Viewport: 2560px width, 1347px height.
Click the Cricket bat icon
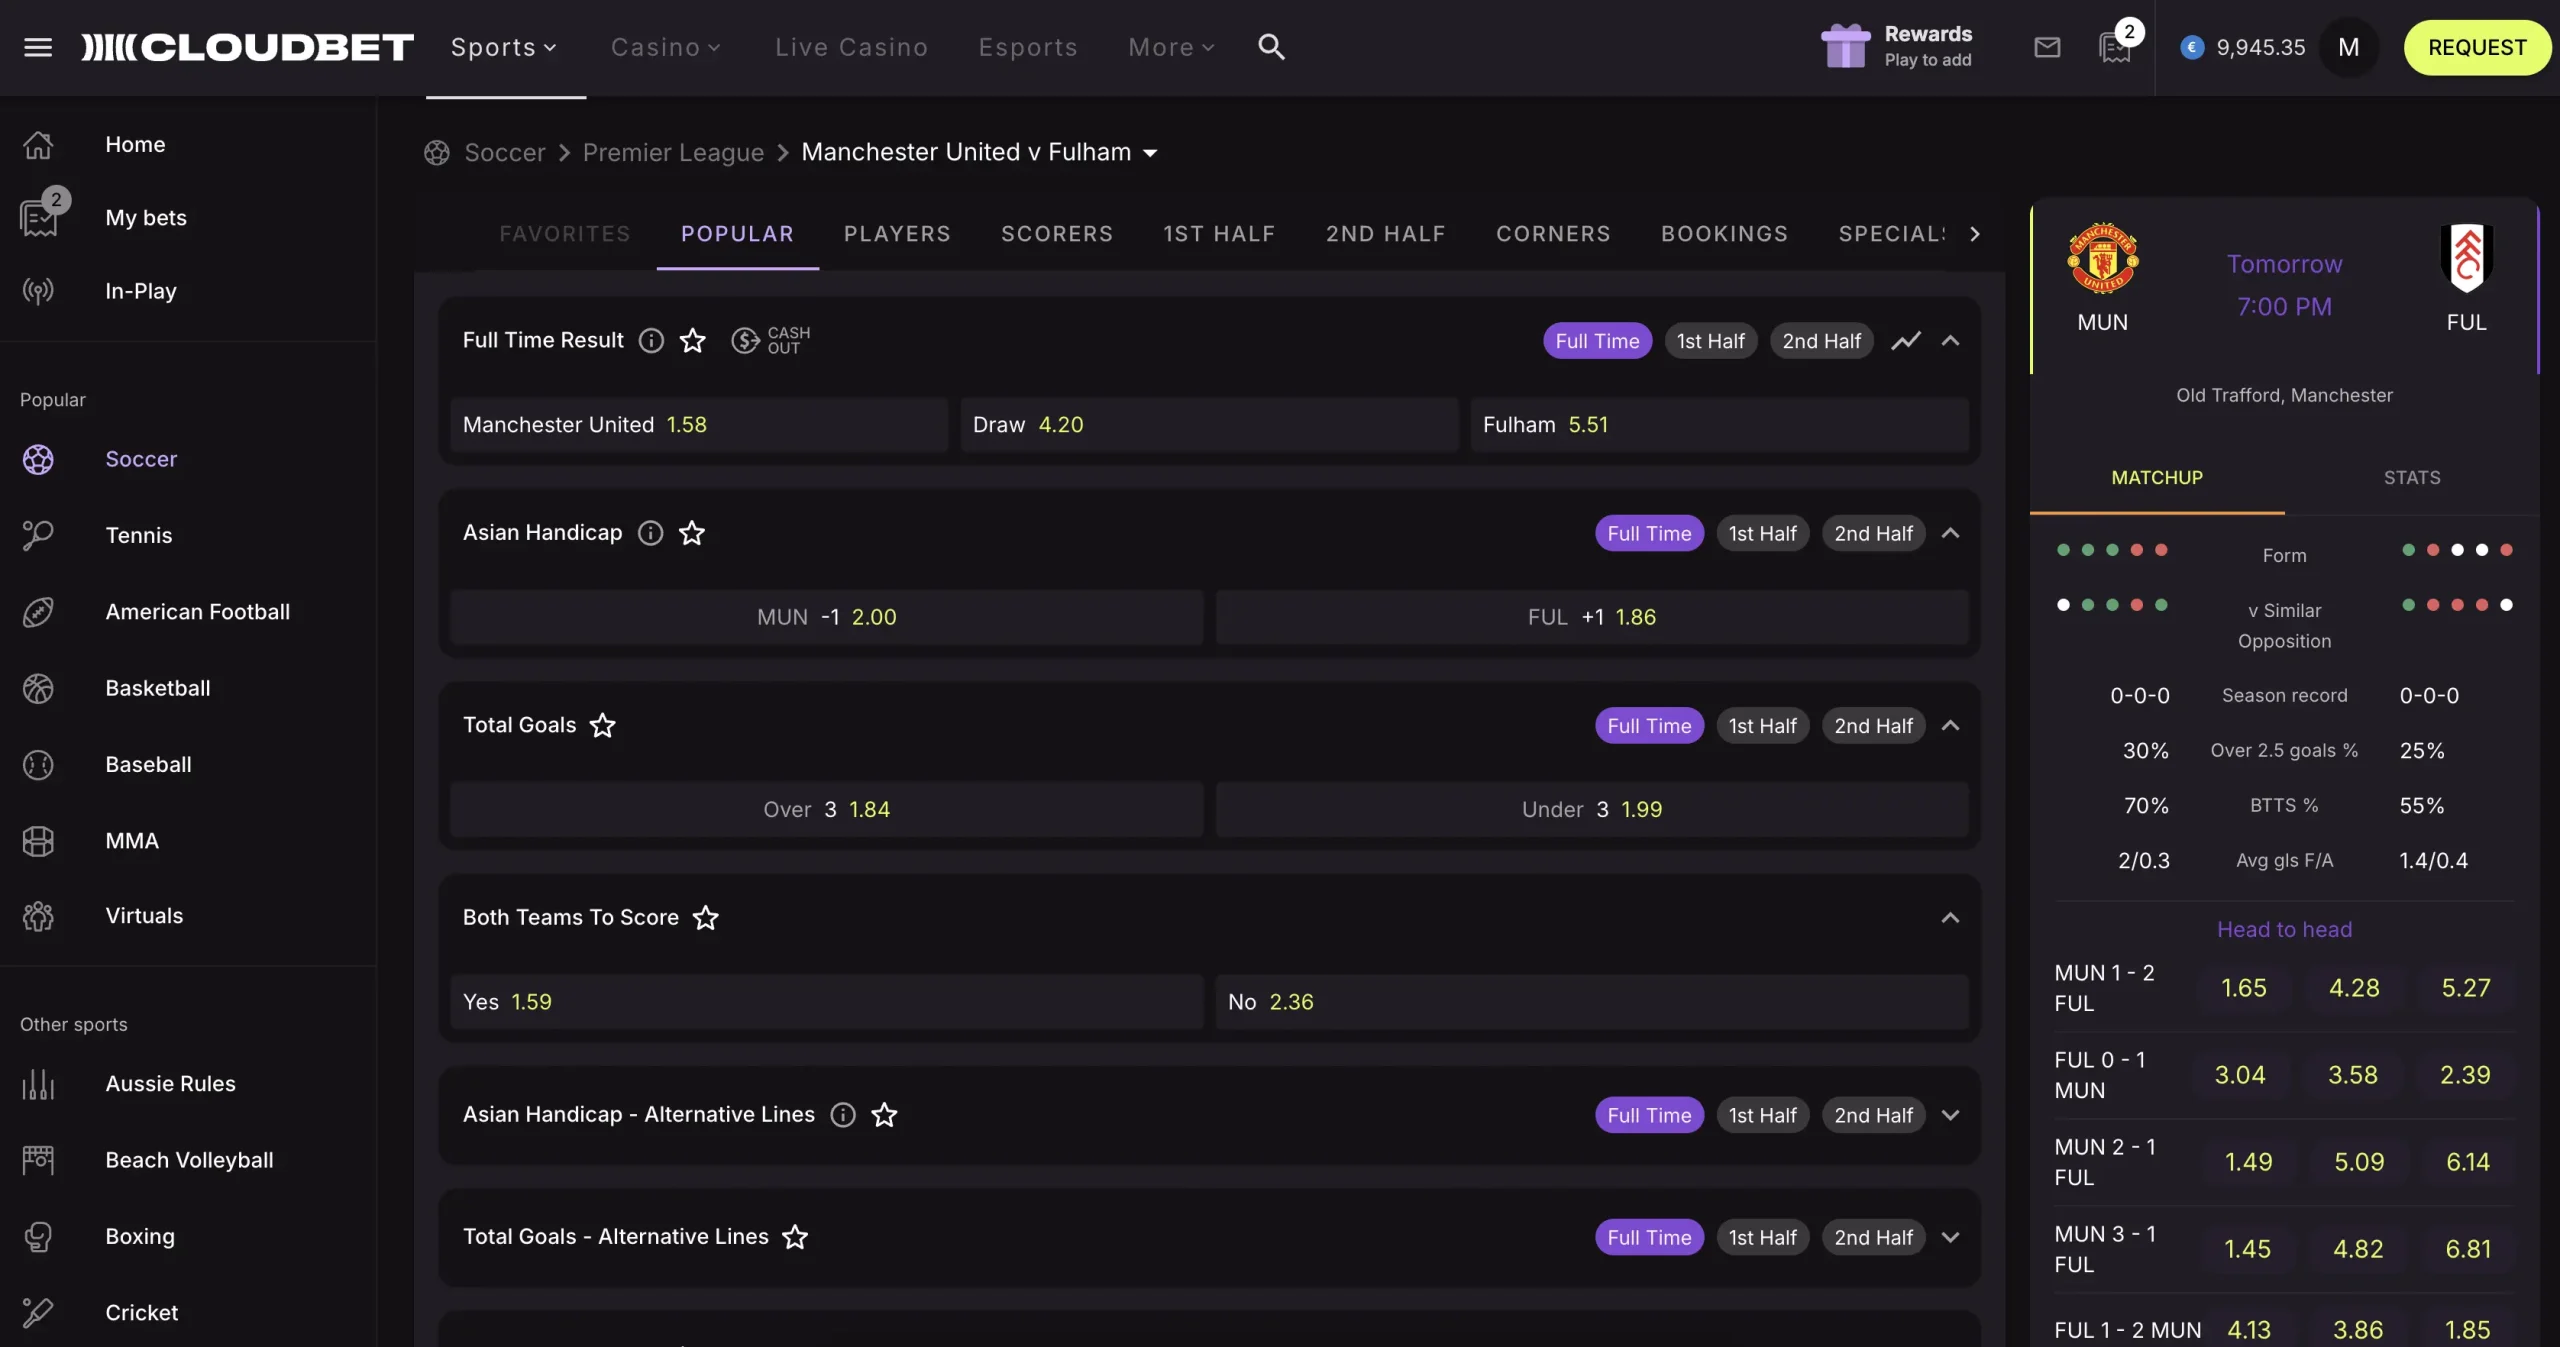click(38, 1312)
